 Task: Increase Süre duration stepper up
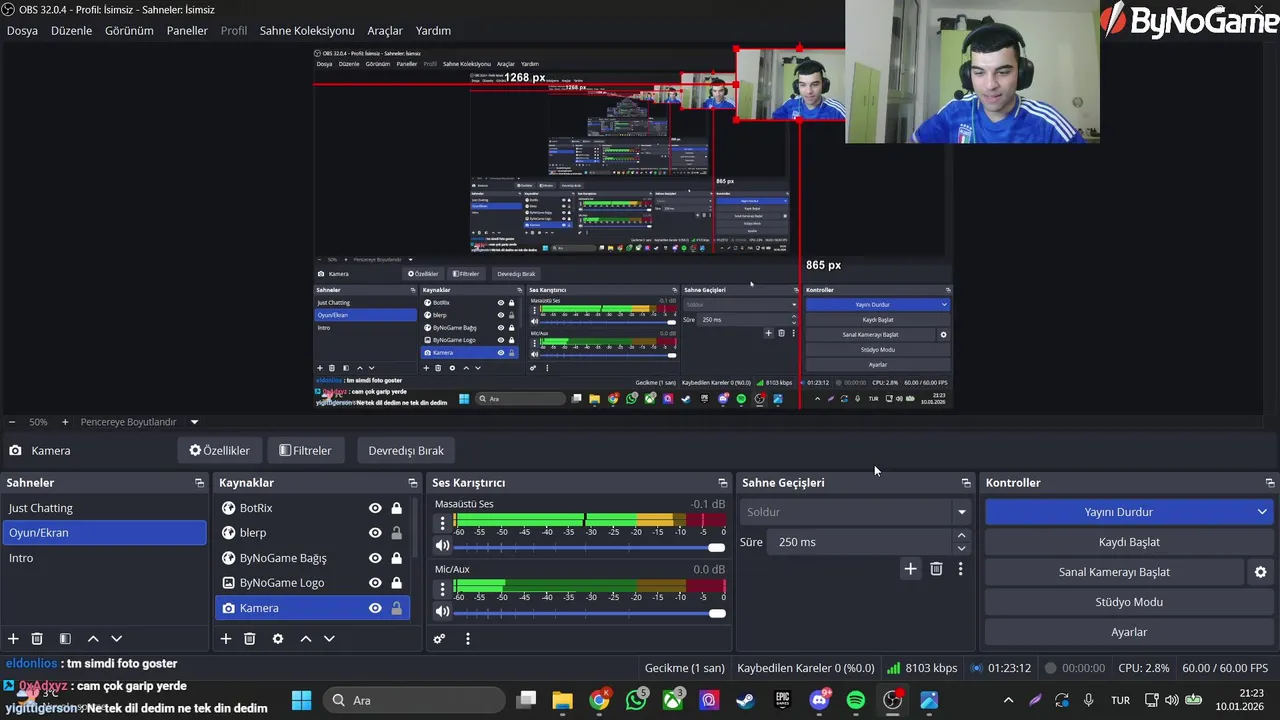(x=961, y=536)
